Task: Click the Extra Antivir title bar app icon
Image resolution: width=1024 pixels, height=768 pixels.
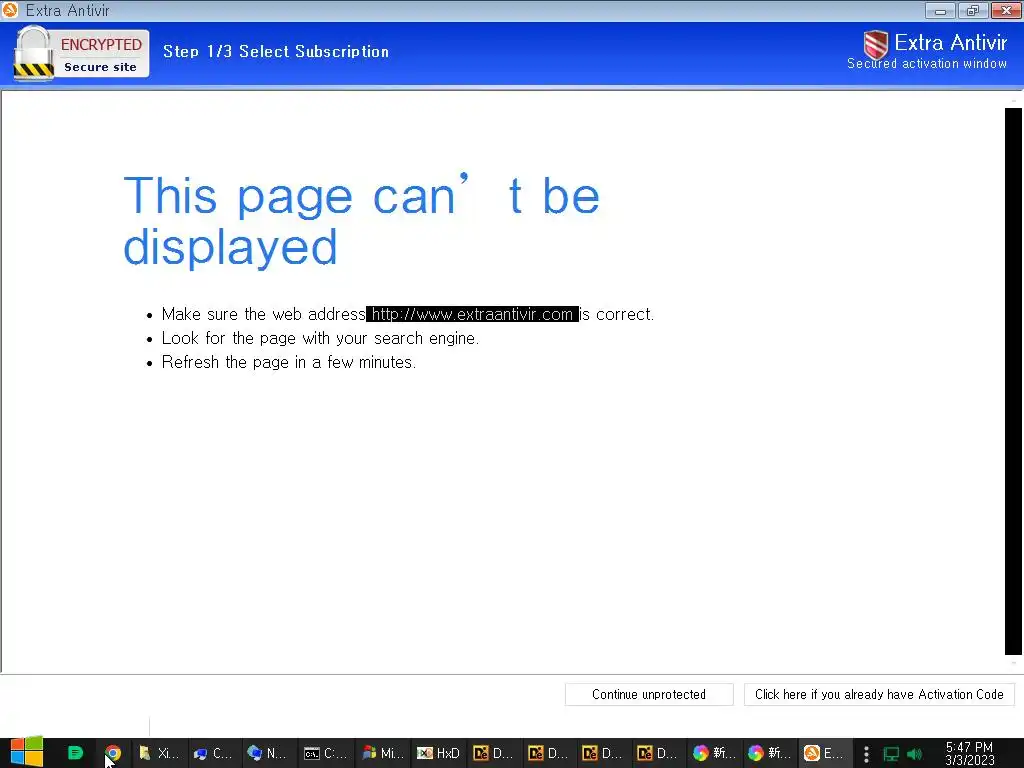Action: [x=10, y=10]
